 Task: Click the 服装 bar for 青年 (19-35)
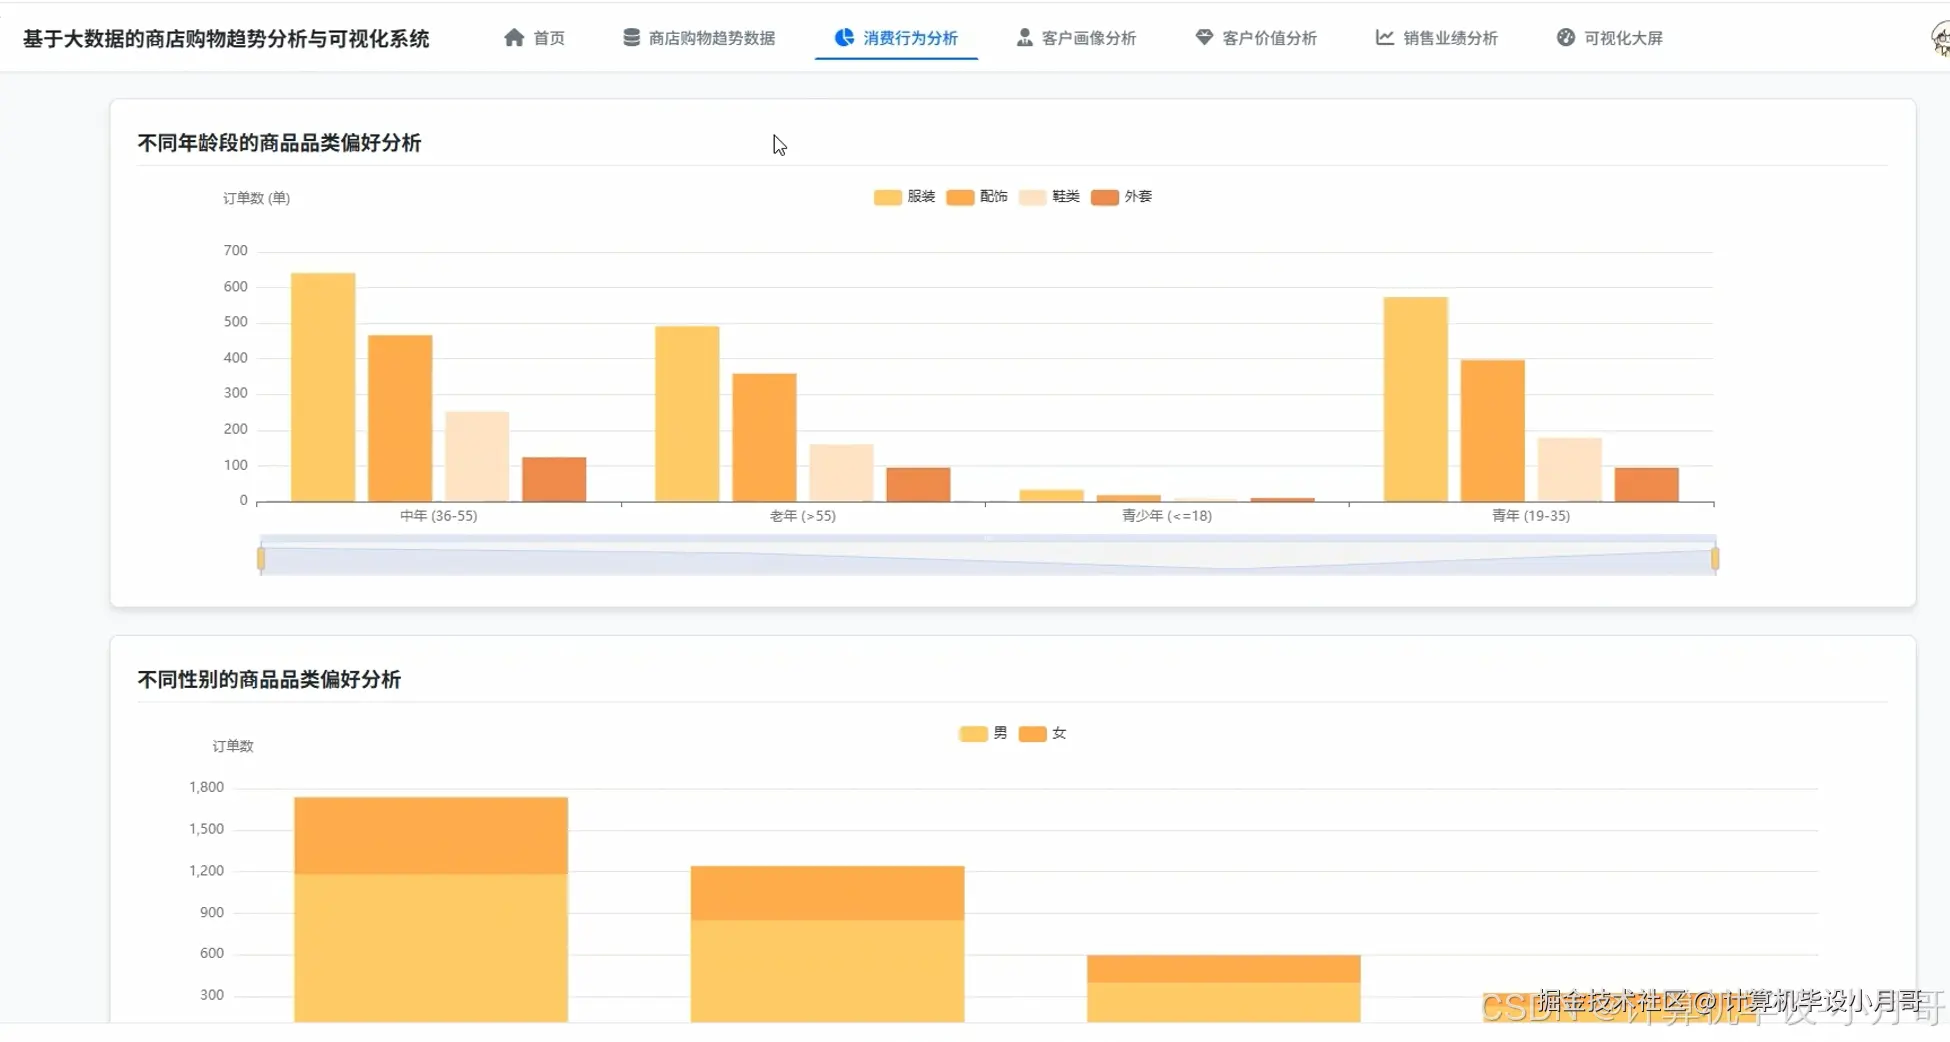pyautogui.click(x=1416, y=399)
